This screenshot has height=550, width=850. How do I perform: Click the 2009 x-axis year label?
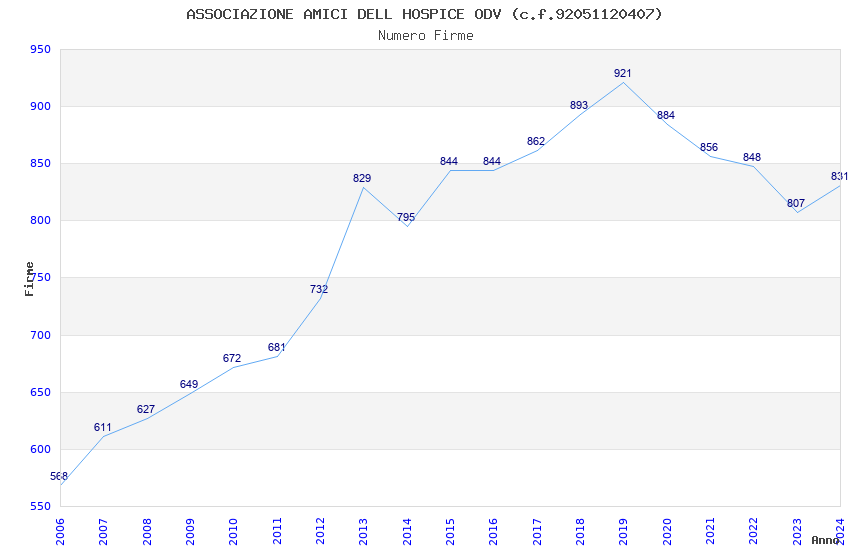click(x=190, y=532)
